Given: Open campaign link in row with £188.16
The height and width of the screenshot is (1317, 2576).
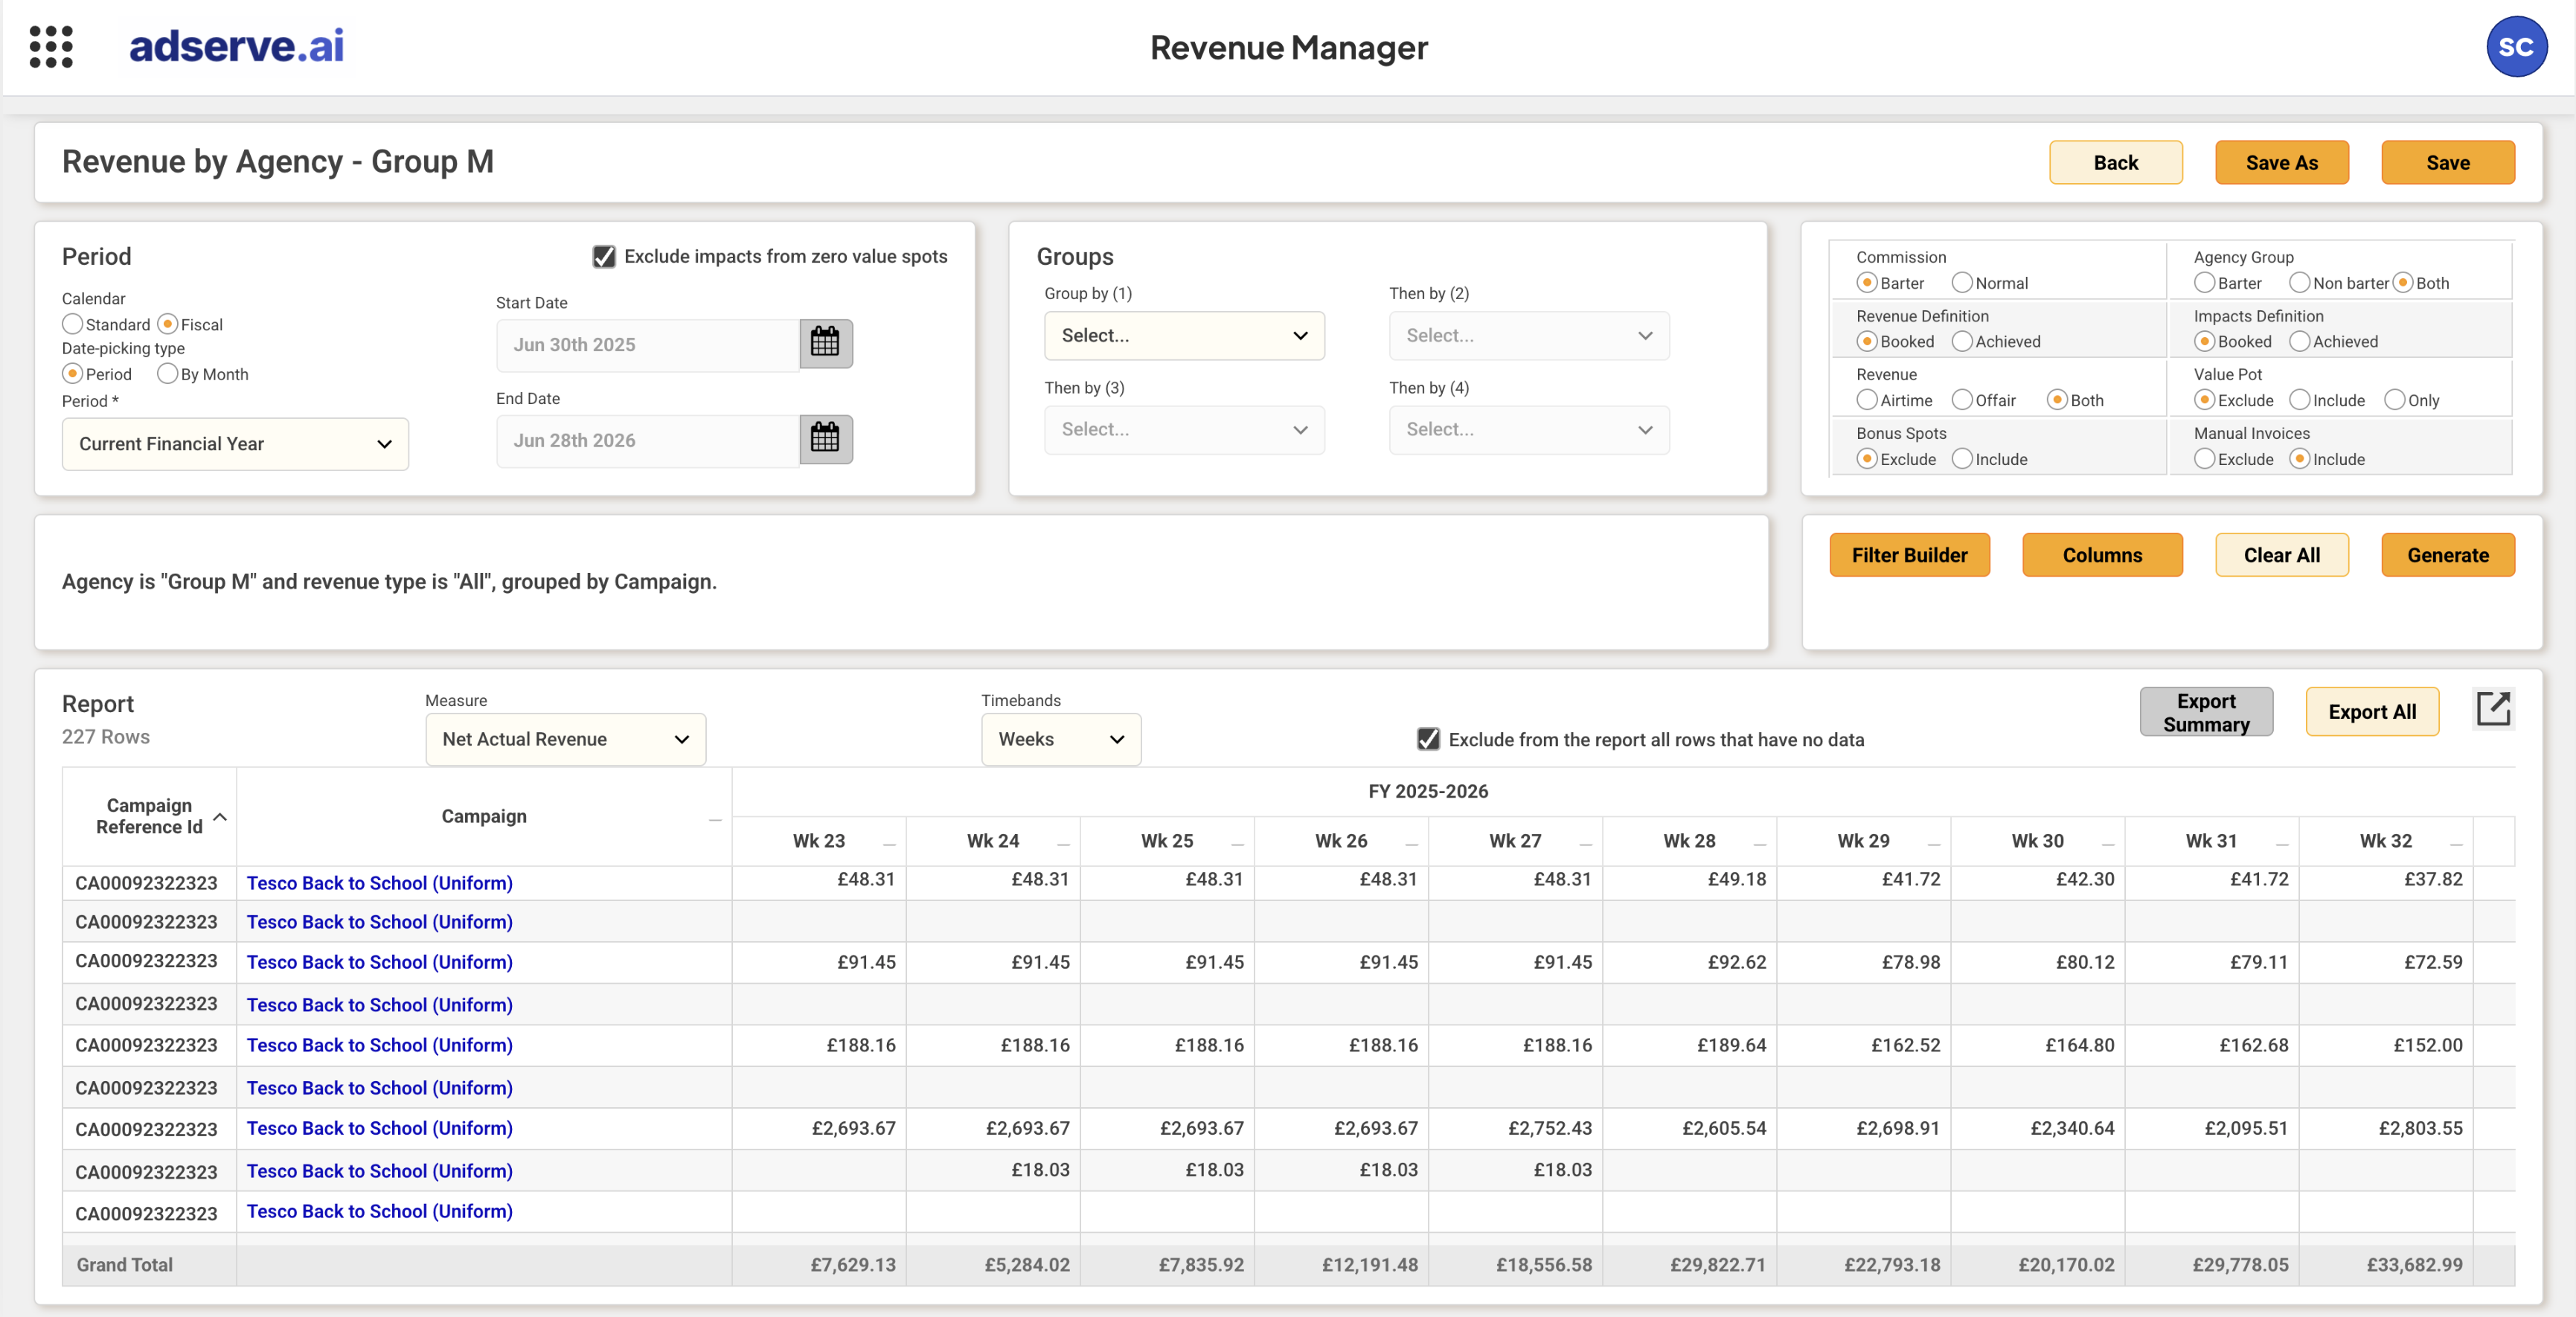Looking at the screenshot, I should click(x=380, y=1045).
